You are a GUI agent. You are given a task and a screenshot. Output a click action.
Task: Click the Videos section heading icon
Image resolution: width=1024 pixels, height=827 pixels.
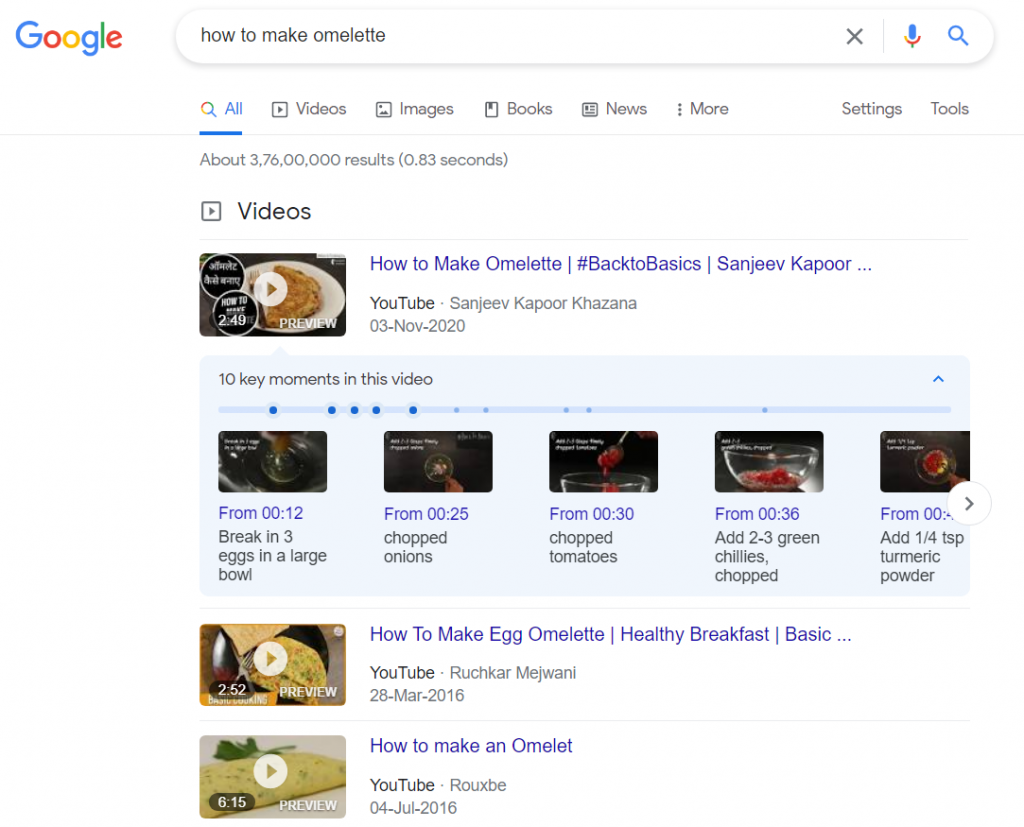tap(211, 212)
